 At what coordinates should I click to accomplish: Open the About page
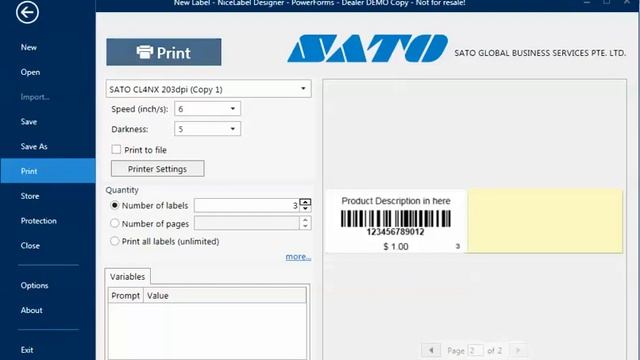pos(31,310)
